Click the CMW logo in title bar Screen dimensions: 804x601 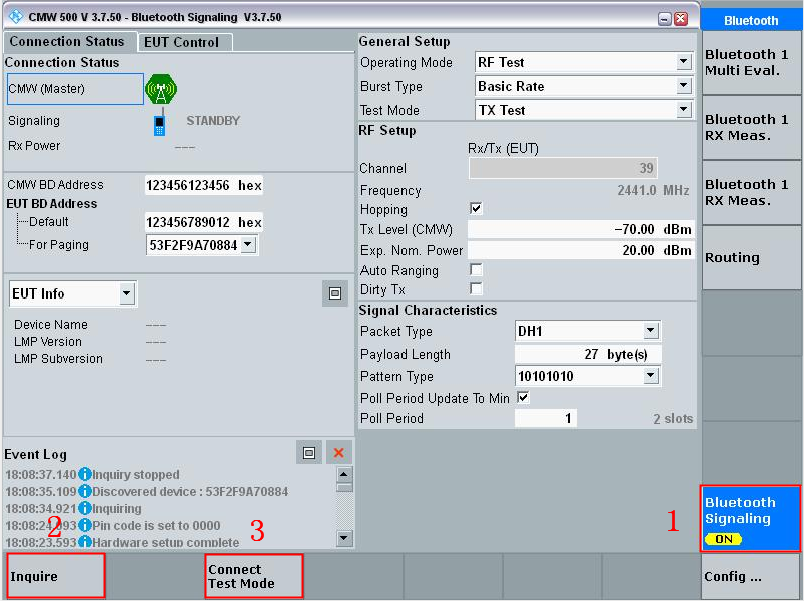16,16
